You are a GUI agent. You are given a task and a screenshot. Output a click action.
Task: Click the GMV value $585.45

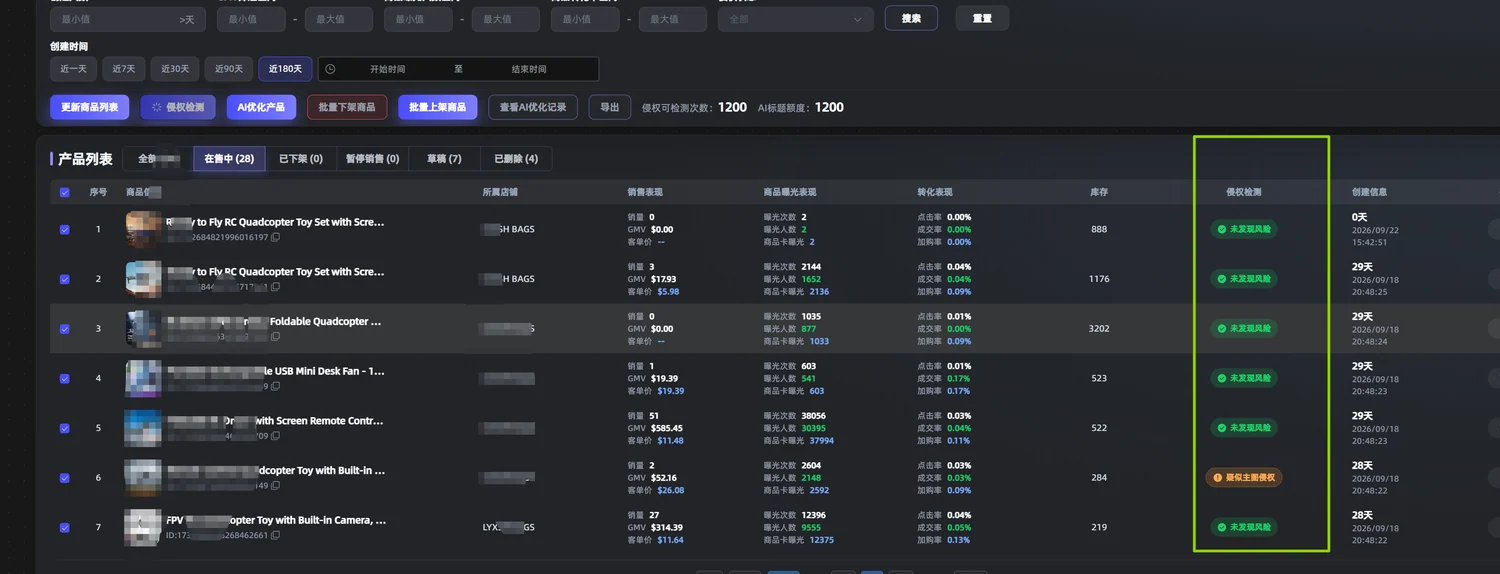pyautogui.click(x=666, y=428)
